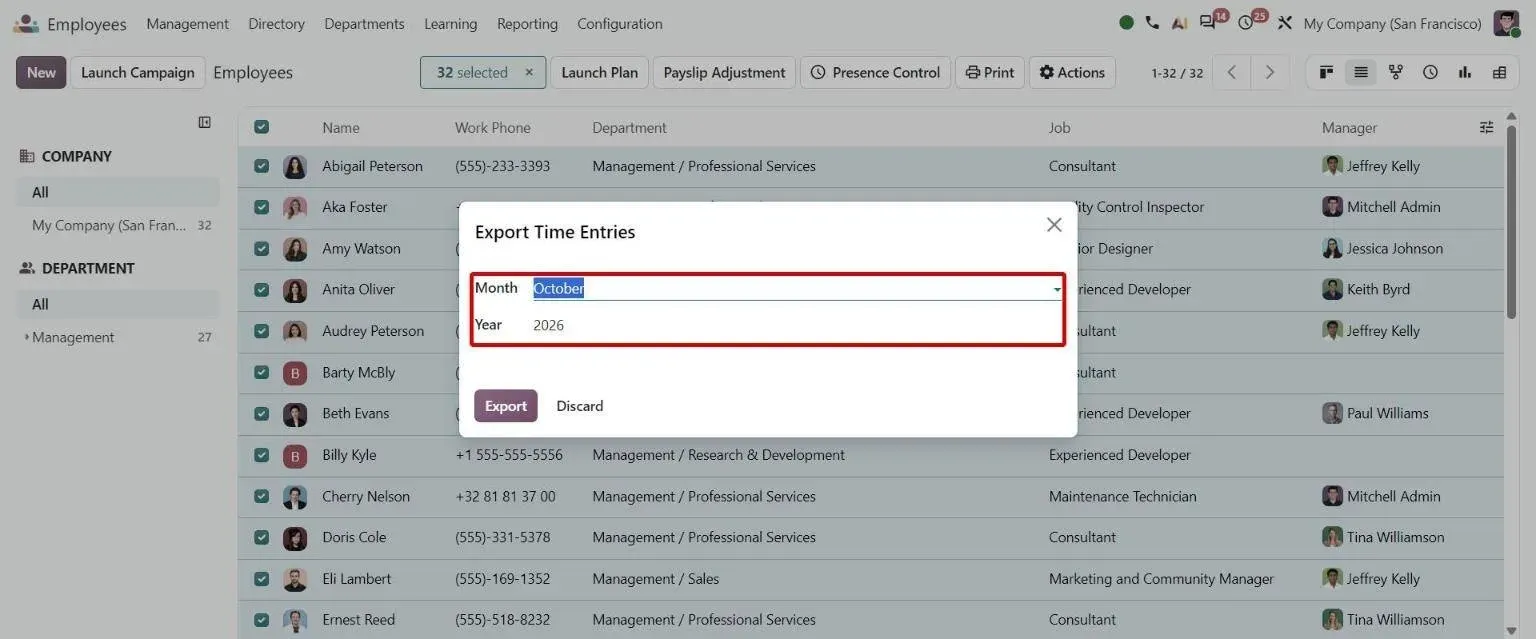Click Launch Campaign button
The width and height of the screenshot is (1536, 639).
click(138, 72)
